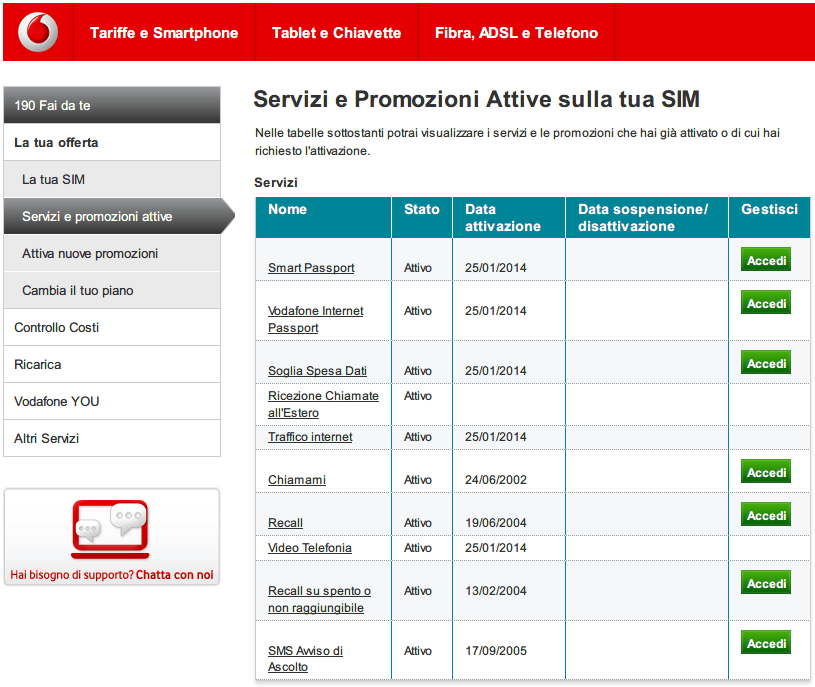Open Vodafone YOU section
The image size is (815, 687).
112,401
